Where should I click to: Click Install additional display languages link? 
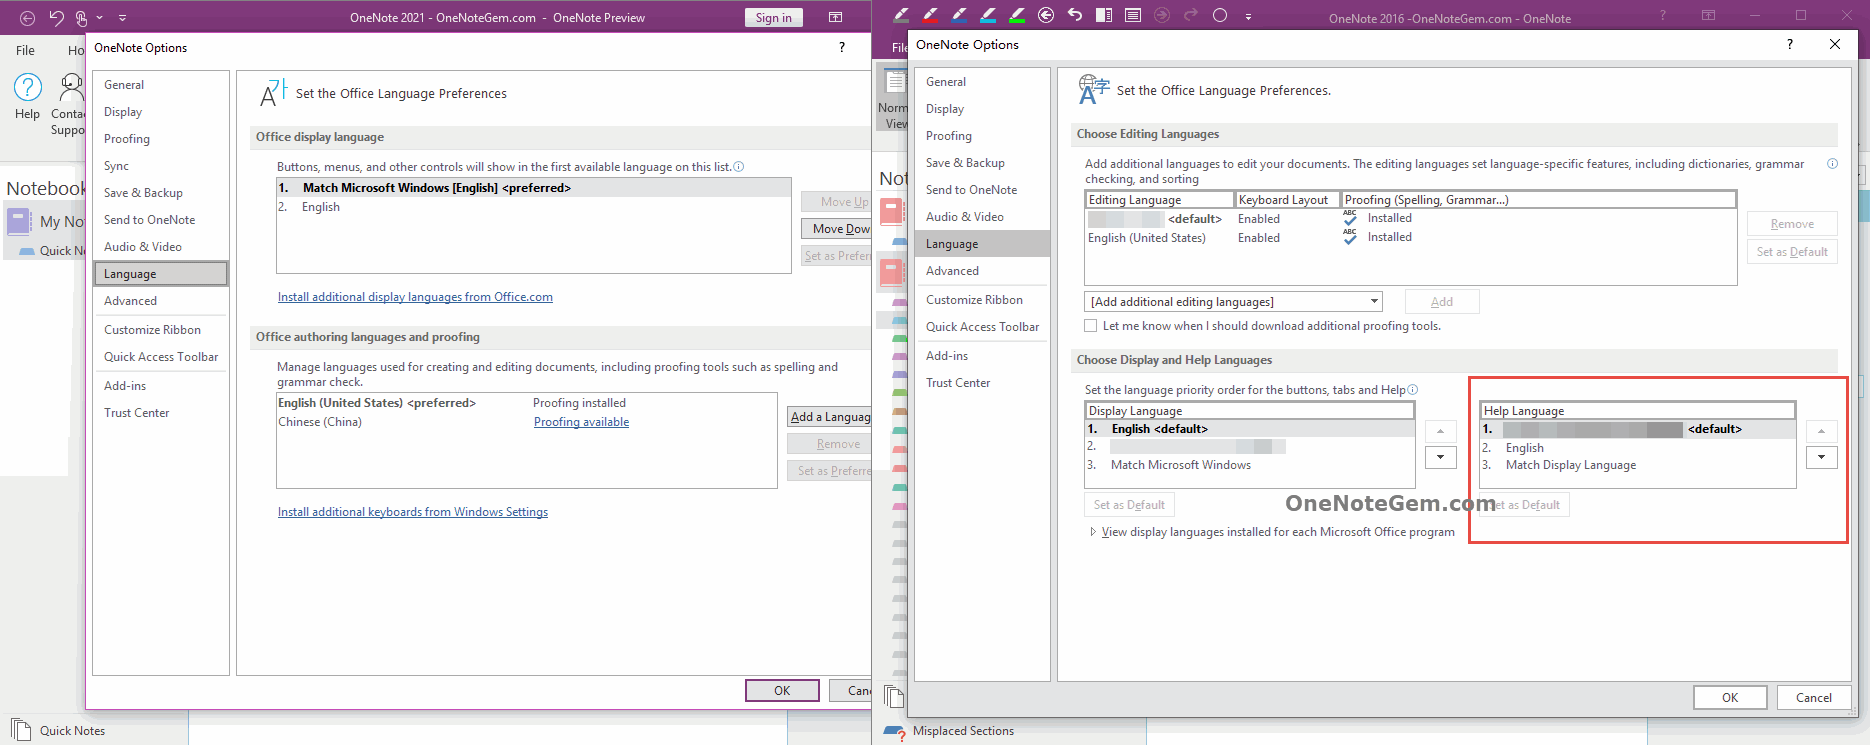tap(415, 297)
